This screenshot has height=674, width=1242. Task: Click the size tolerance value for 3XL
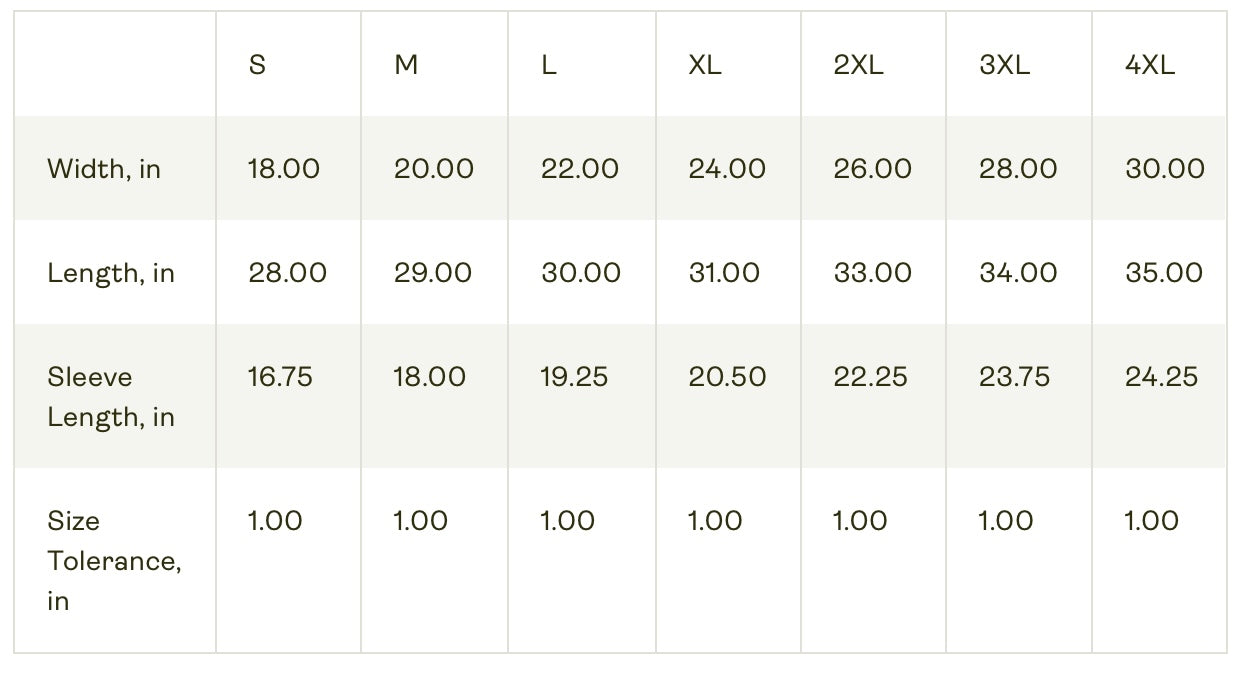point(1005,521)
